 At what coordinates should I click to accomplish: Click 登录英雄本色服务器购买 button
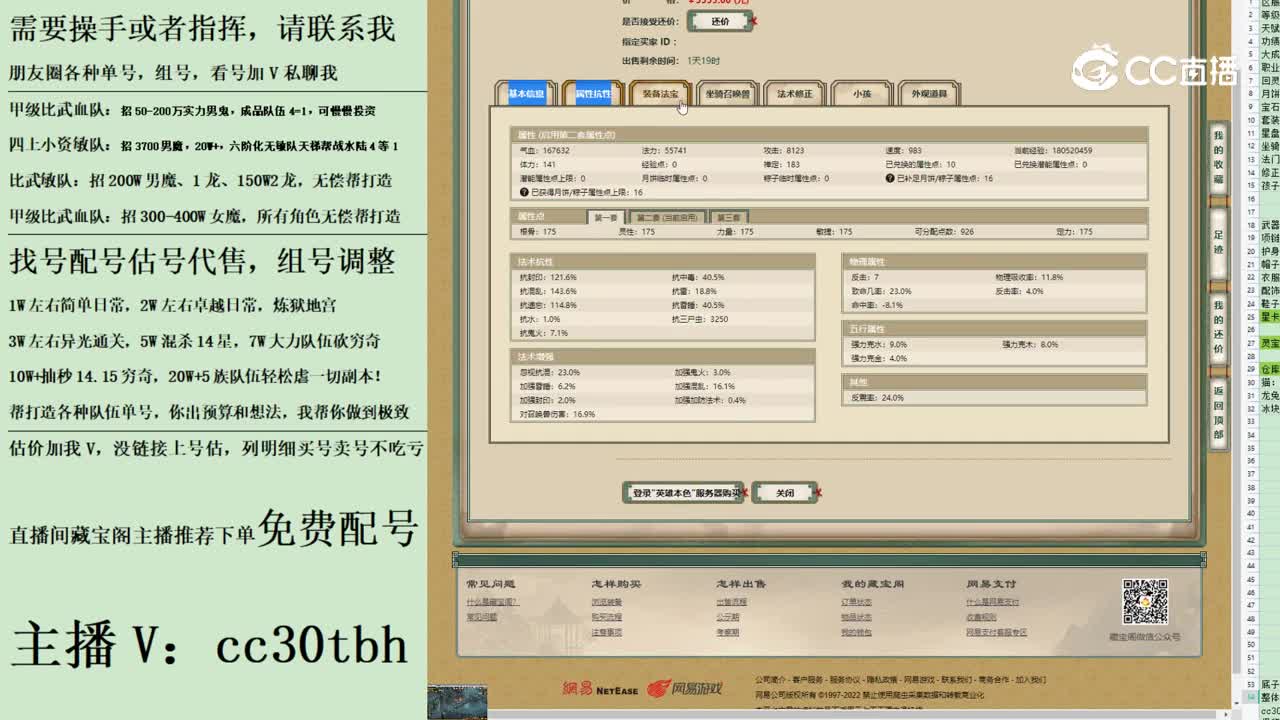coord(684,493)
